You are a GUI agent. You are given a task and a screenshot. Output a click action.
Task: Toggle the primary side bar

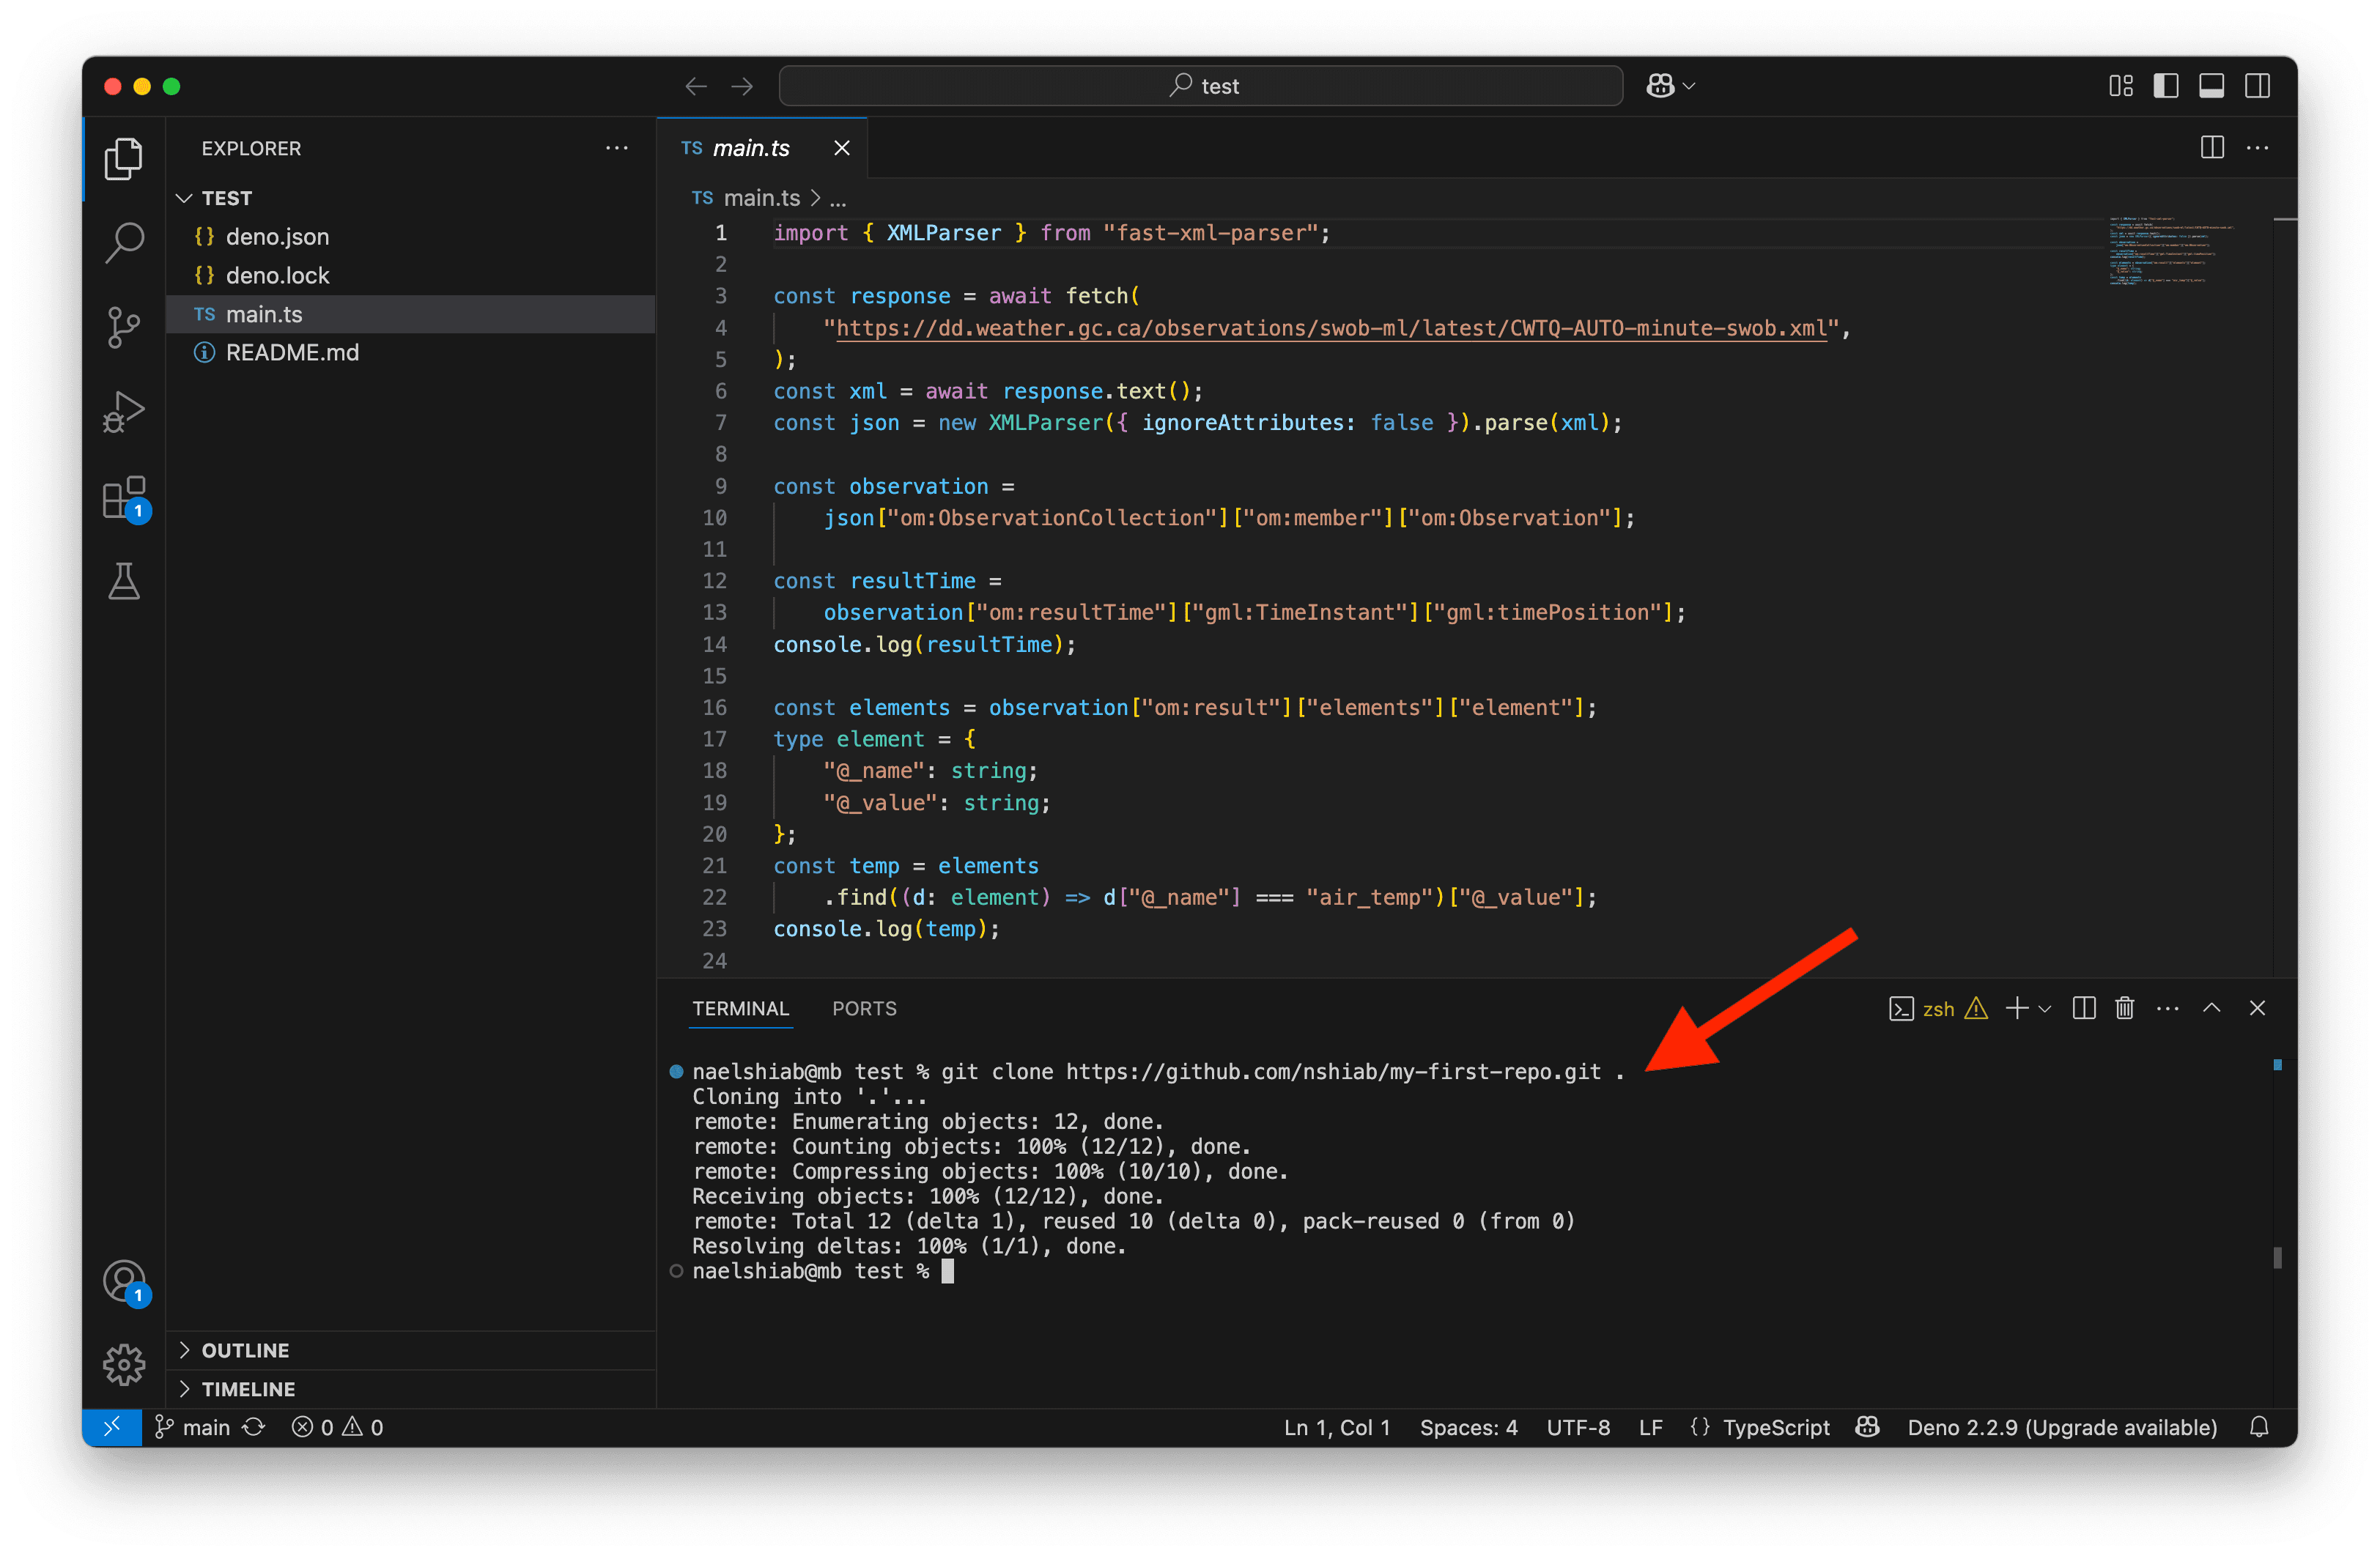tap(2166, 86)
